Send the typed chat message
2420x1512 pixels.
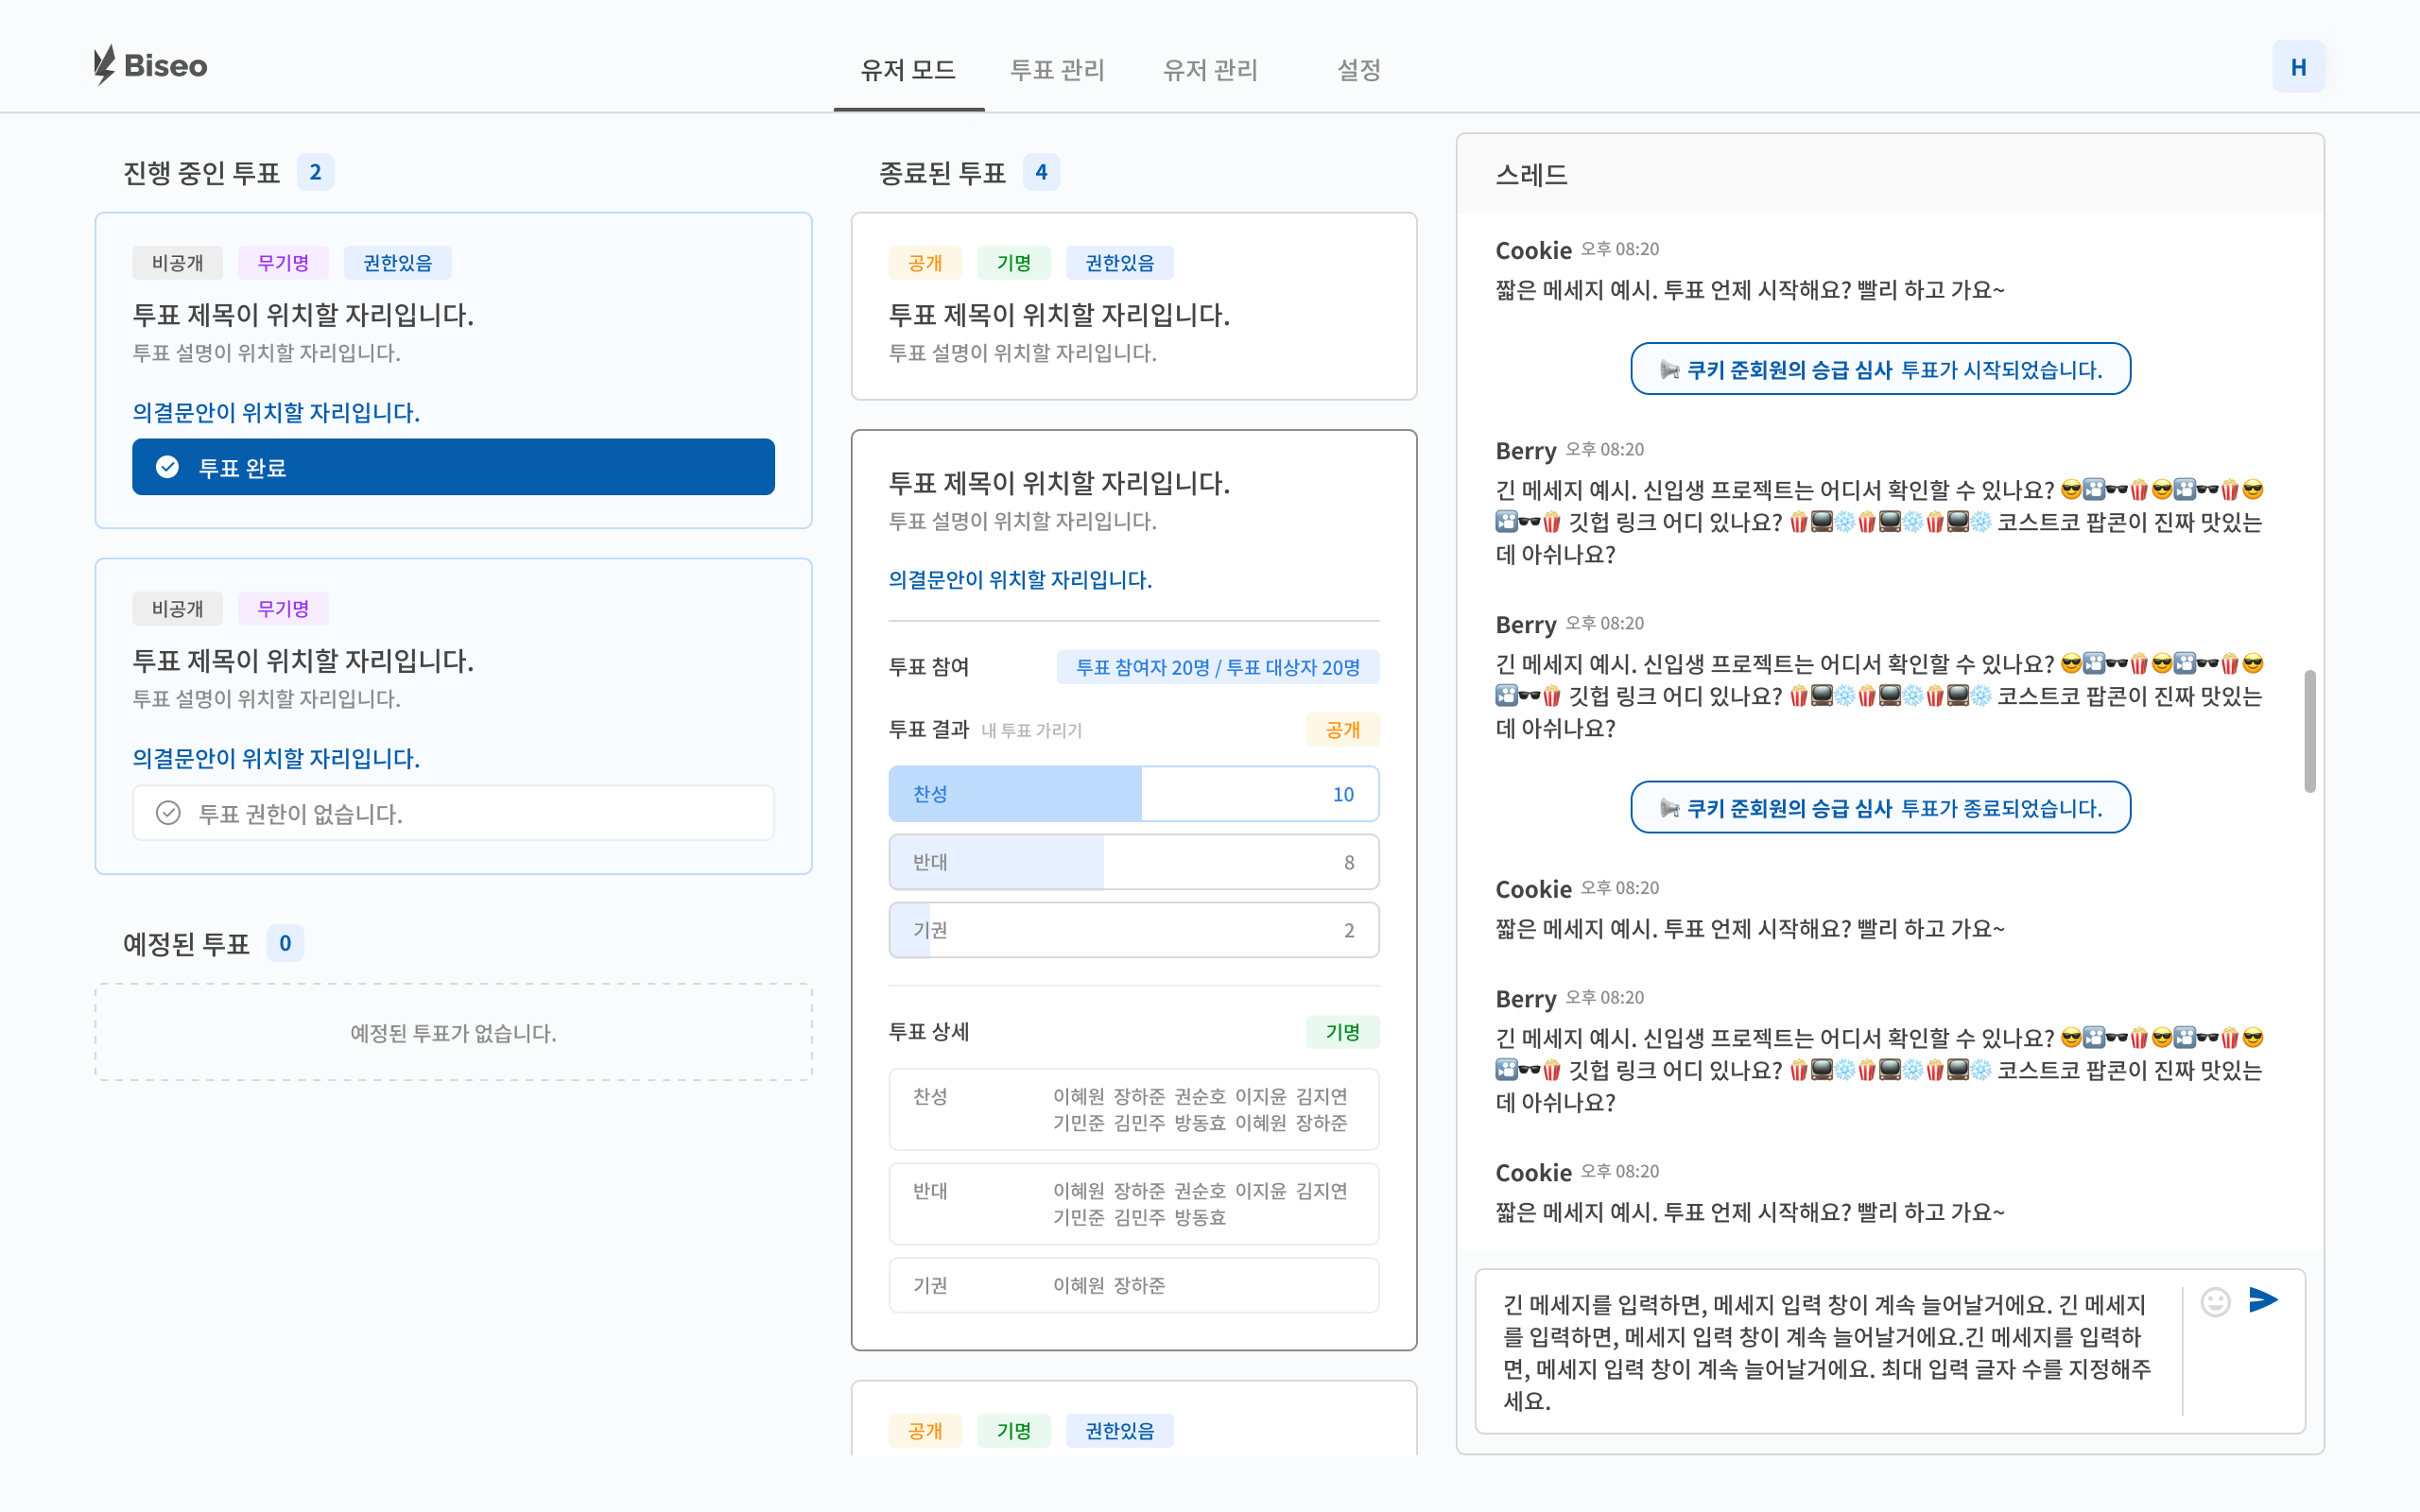coord(2263,1299)
